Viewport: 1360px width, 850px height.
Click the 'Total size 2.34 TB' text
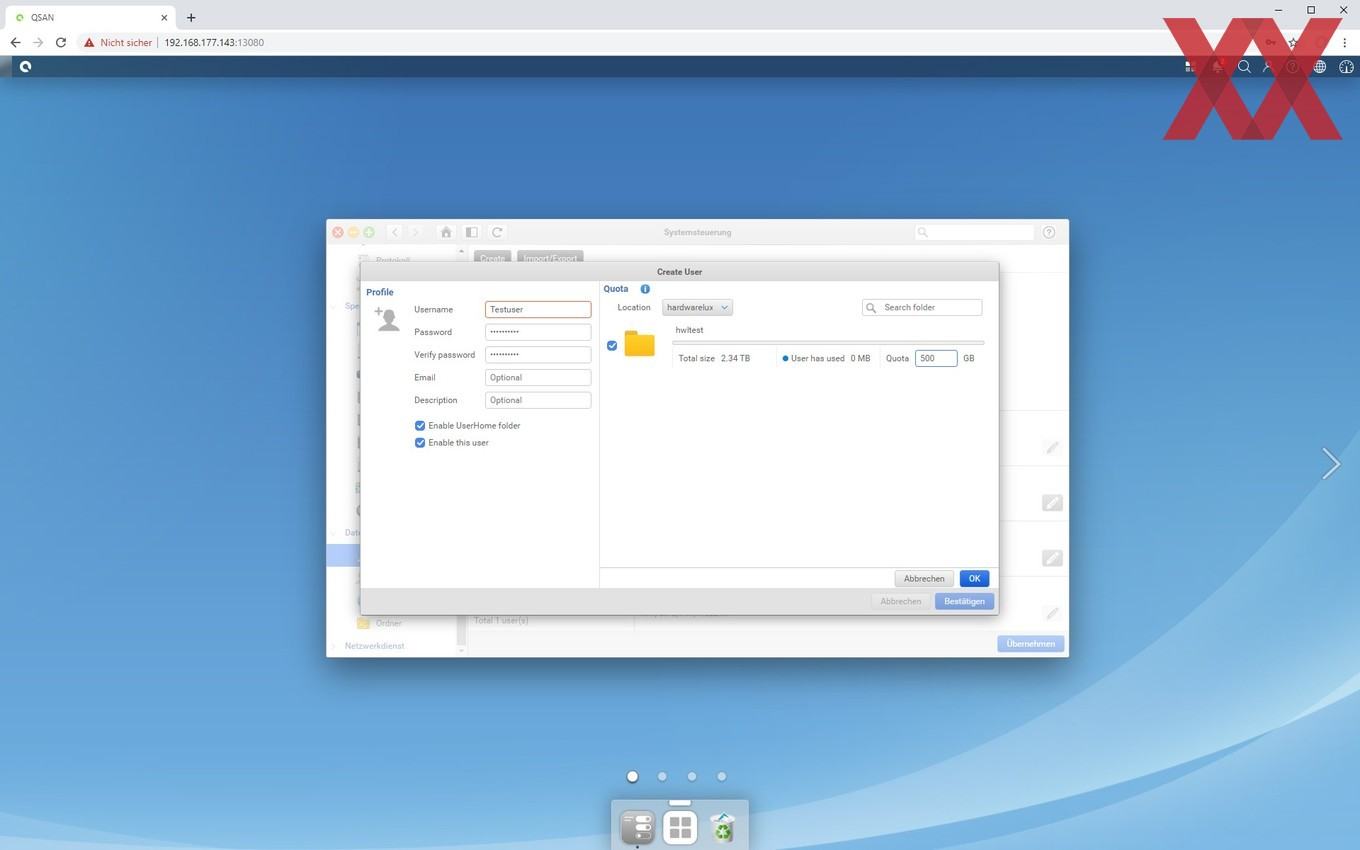click(x=714, y=358)
